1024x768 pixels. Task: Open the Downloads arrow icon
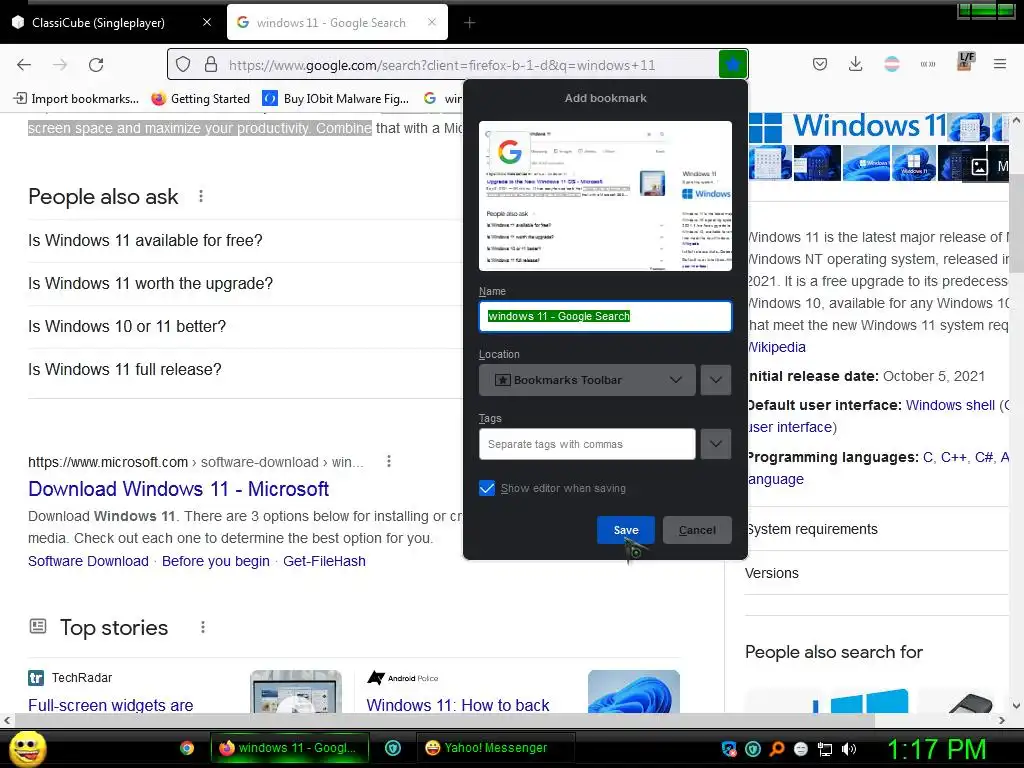pos(856,64)
